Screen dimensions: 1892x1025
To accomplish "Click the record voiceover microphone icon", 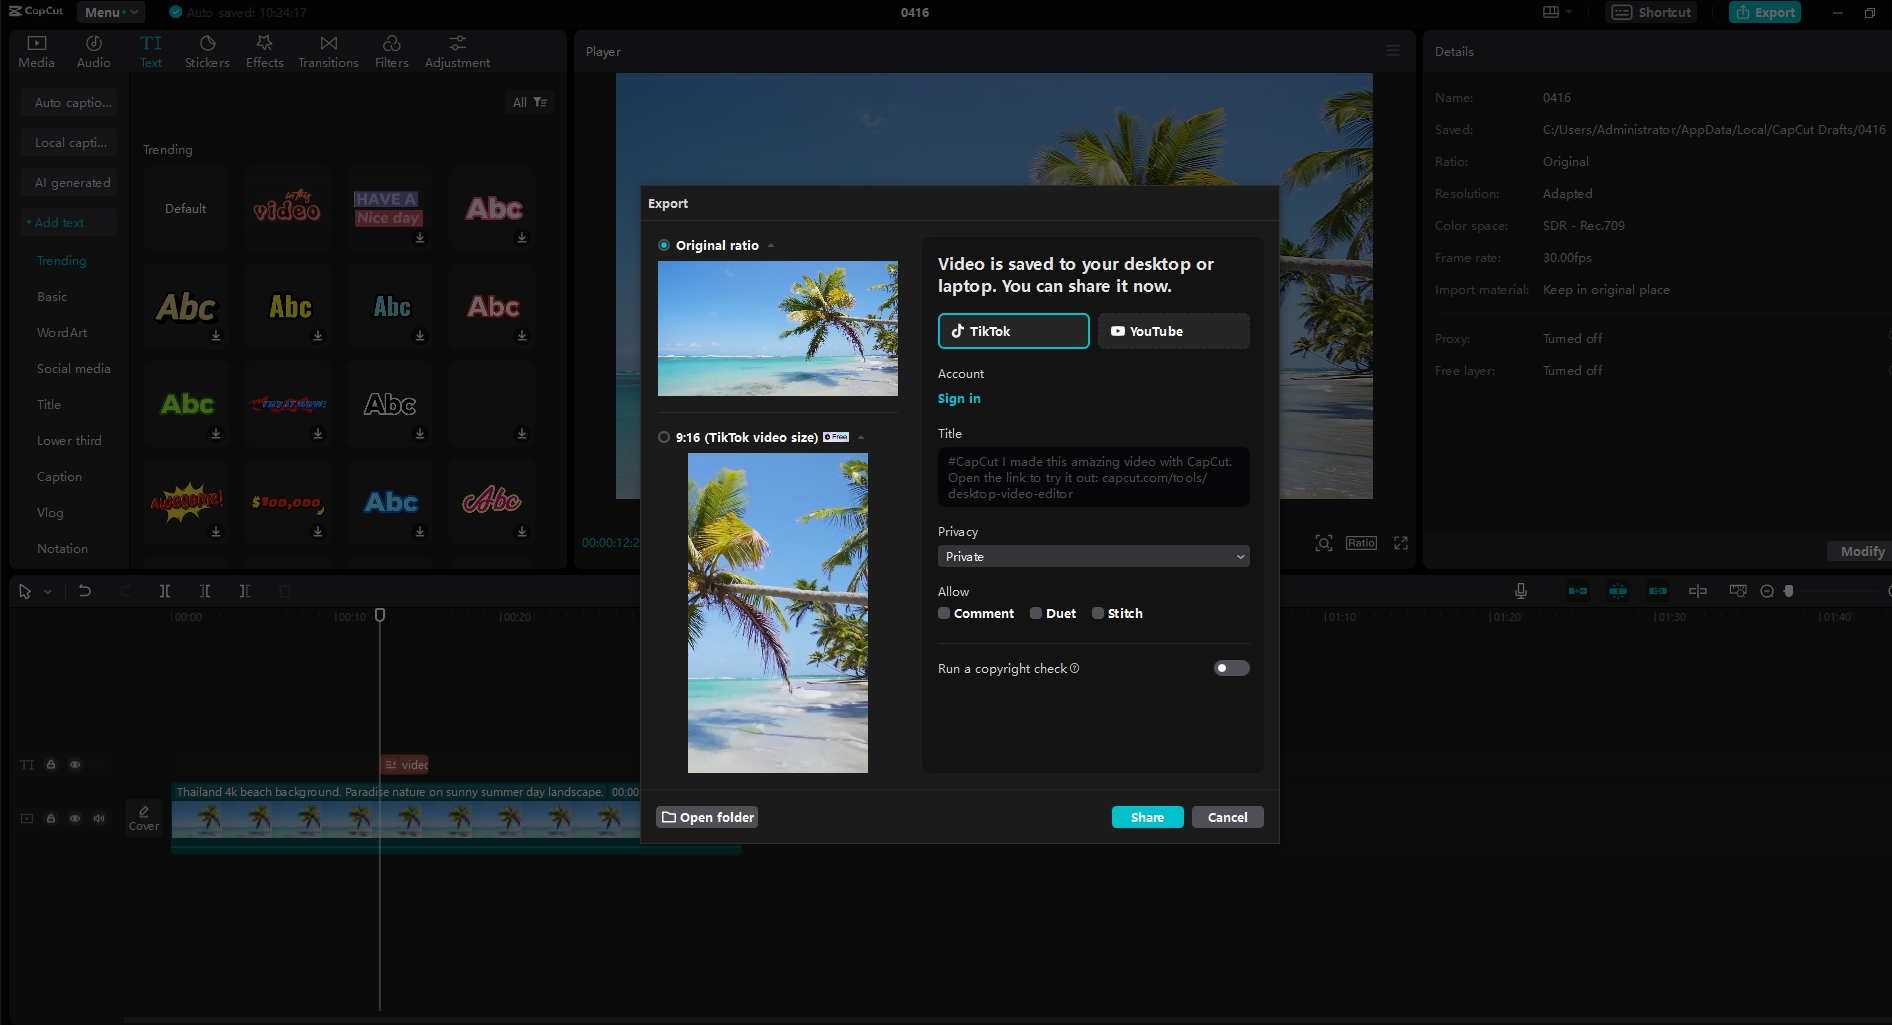I will coord(1520,590).
